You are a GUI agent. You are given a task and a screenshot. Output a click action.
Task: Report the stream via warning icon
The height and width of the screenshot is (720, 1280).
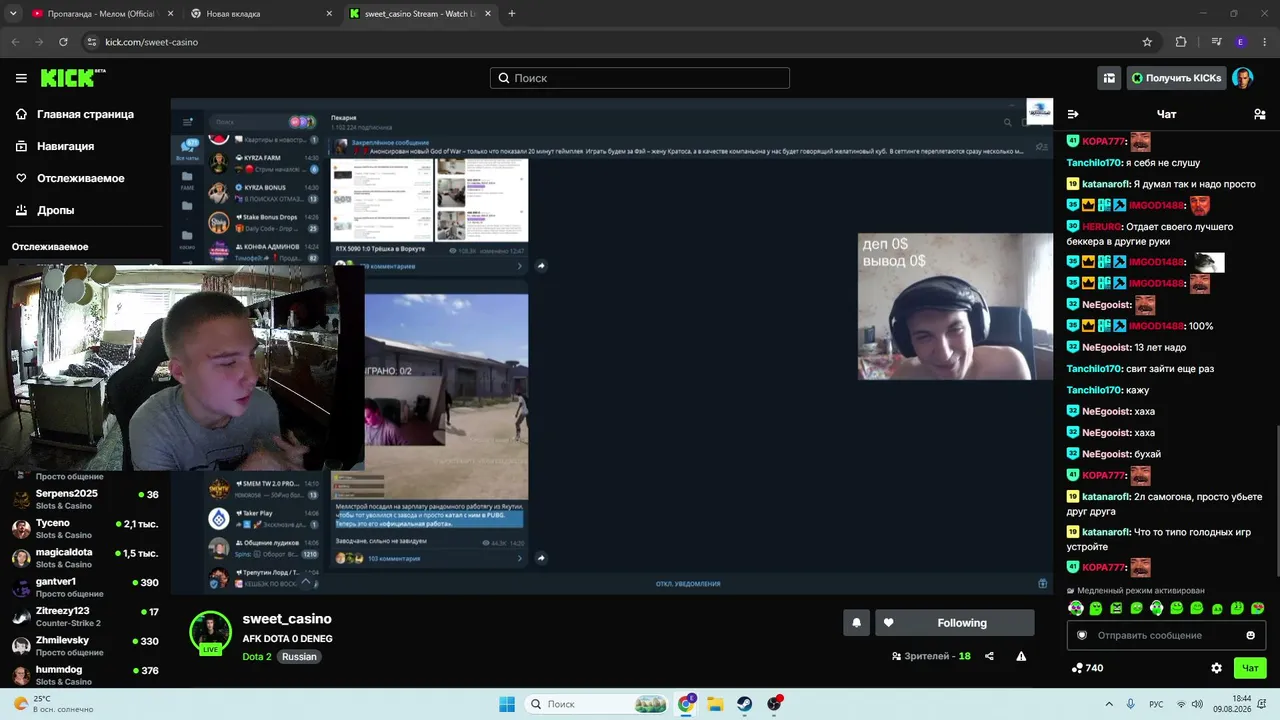tap(1021, 656)
